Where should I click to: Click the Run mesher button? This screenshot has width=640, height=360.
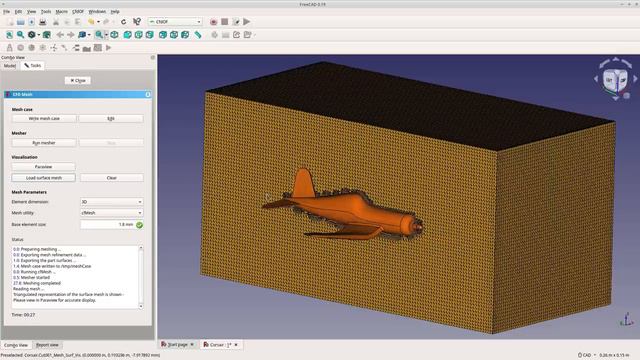pos(44,143)
